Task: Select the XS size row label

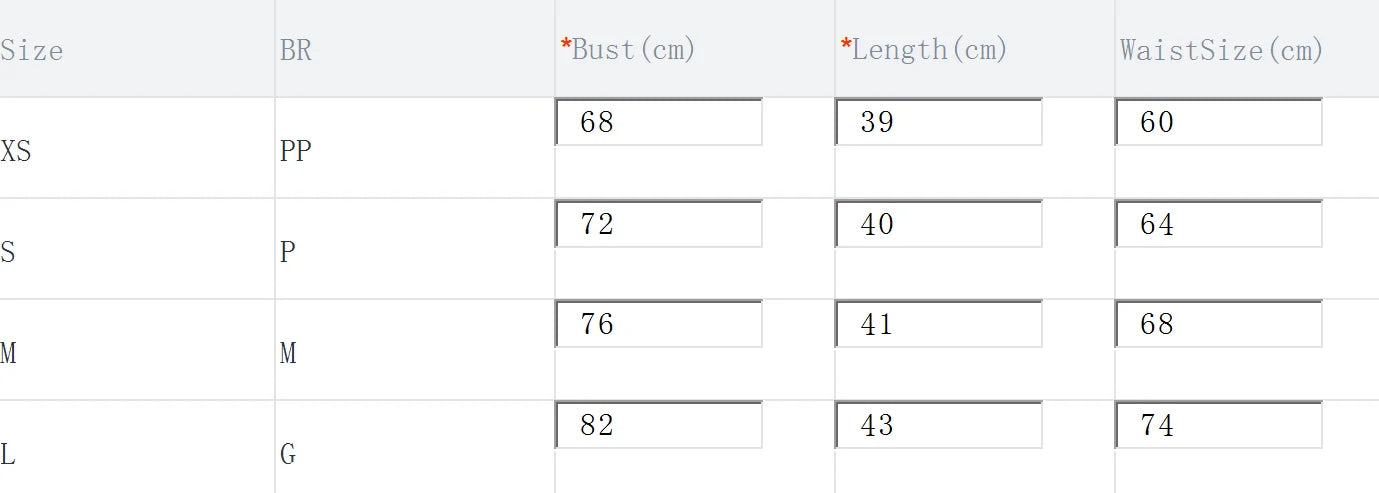Action: [16, 152]
